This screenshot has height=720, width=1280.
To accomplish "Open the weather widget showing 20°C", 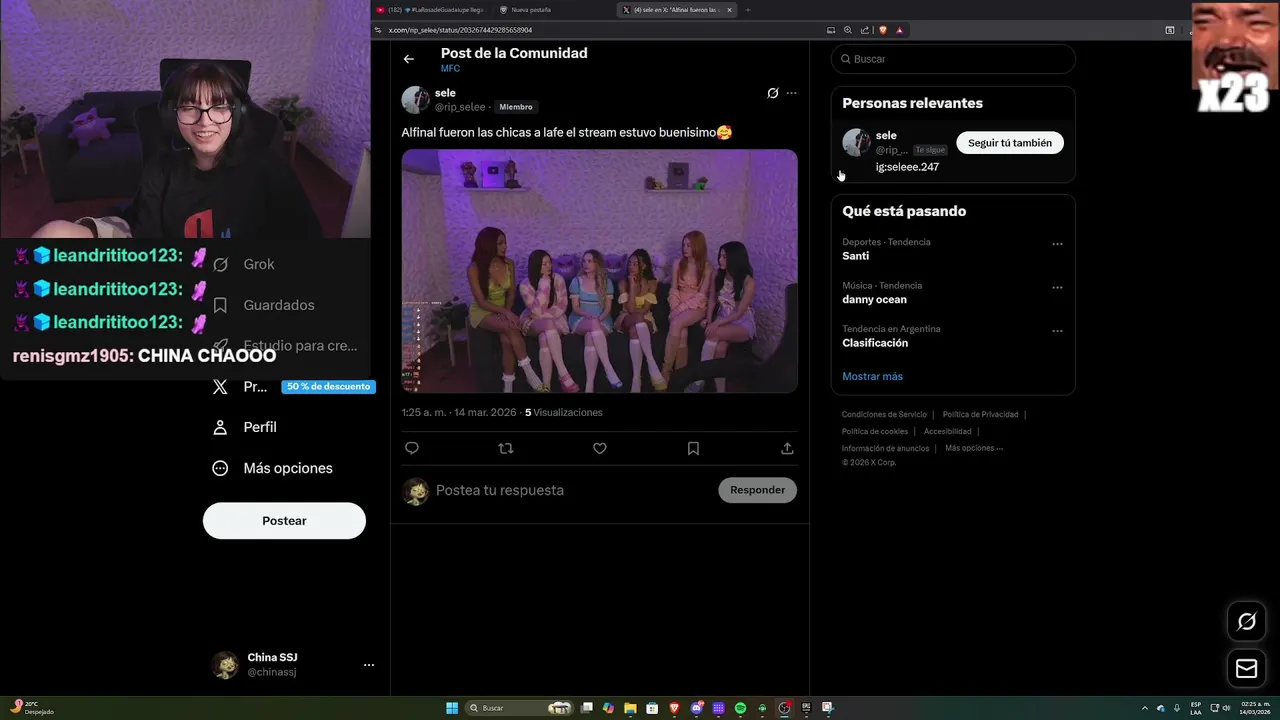I will point(30,708).
